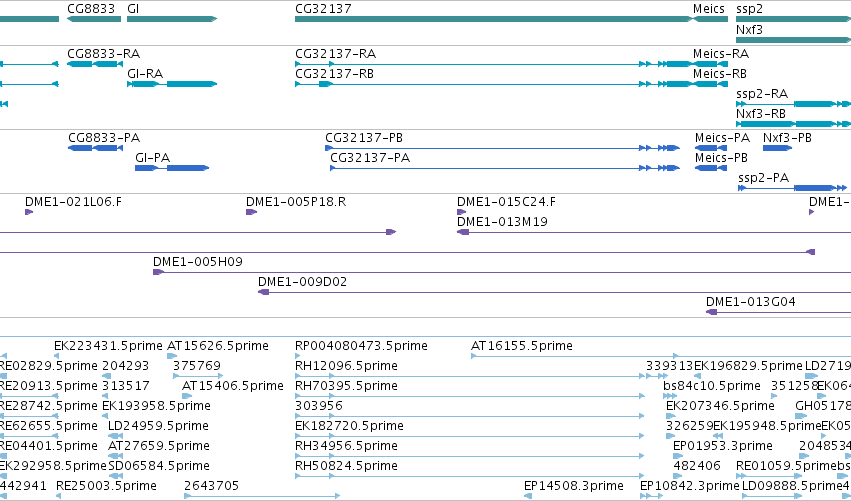
Task: Click the RE04401.5prime EST label
Action: (48, 447)
